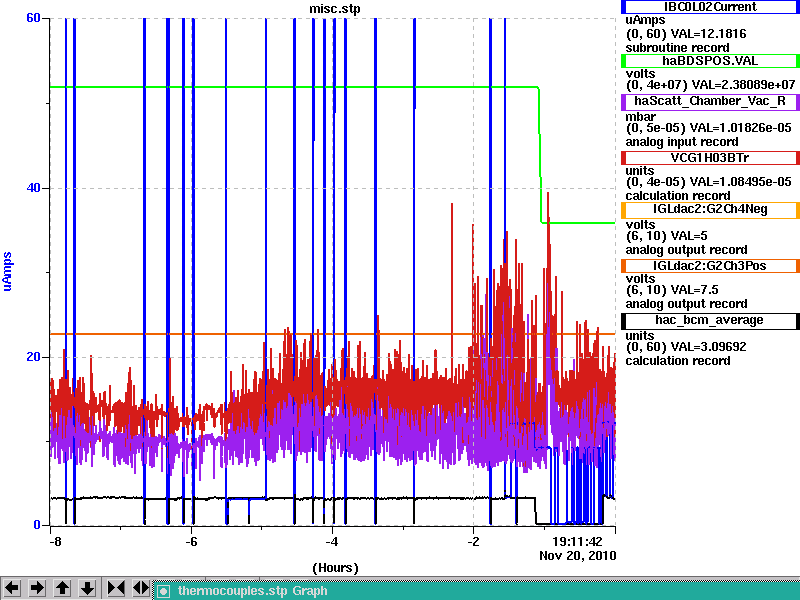Click the 'analog input record' text
This screenshot has width=800, height=600.
click(682, 142)
